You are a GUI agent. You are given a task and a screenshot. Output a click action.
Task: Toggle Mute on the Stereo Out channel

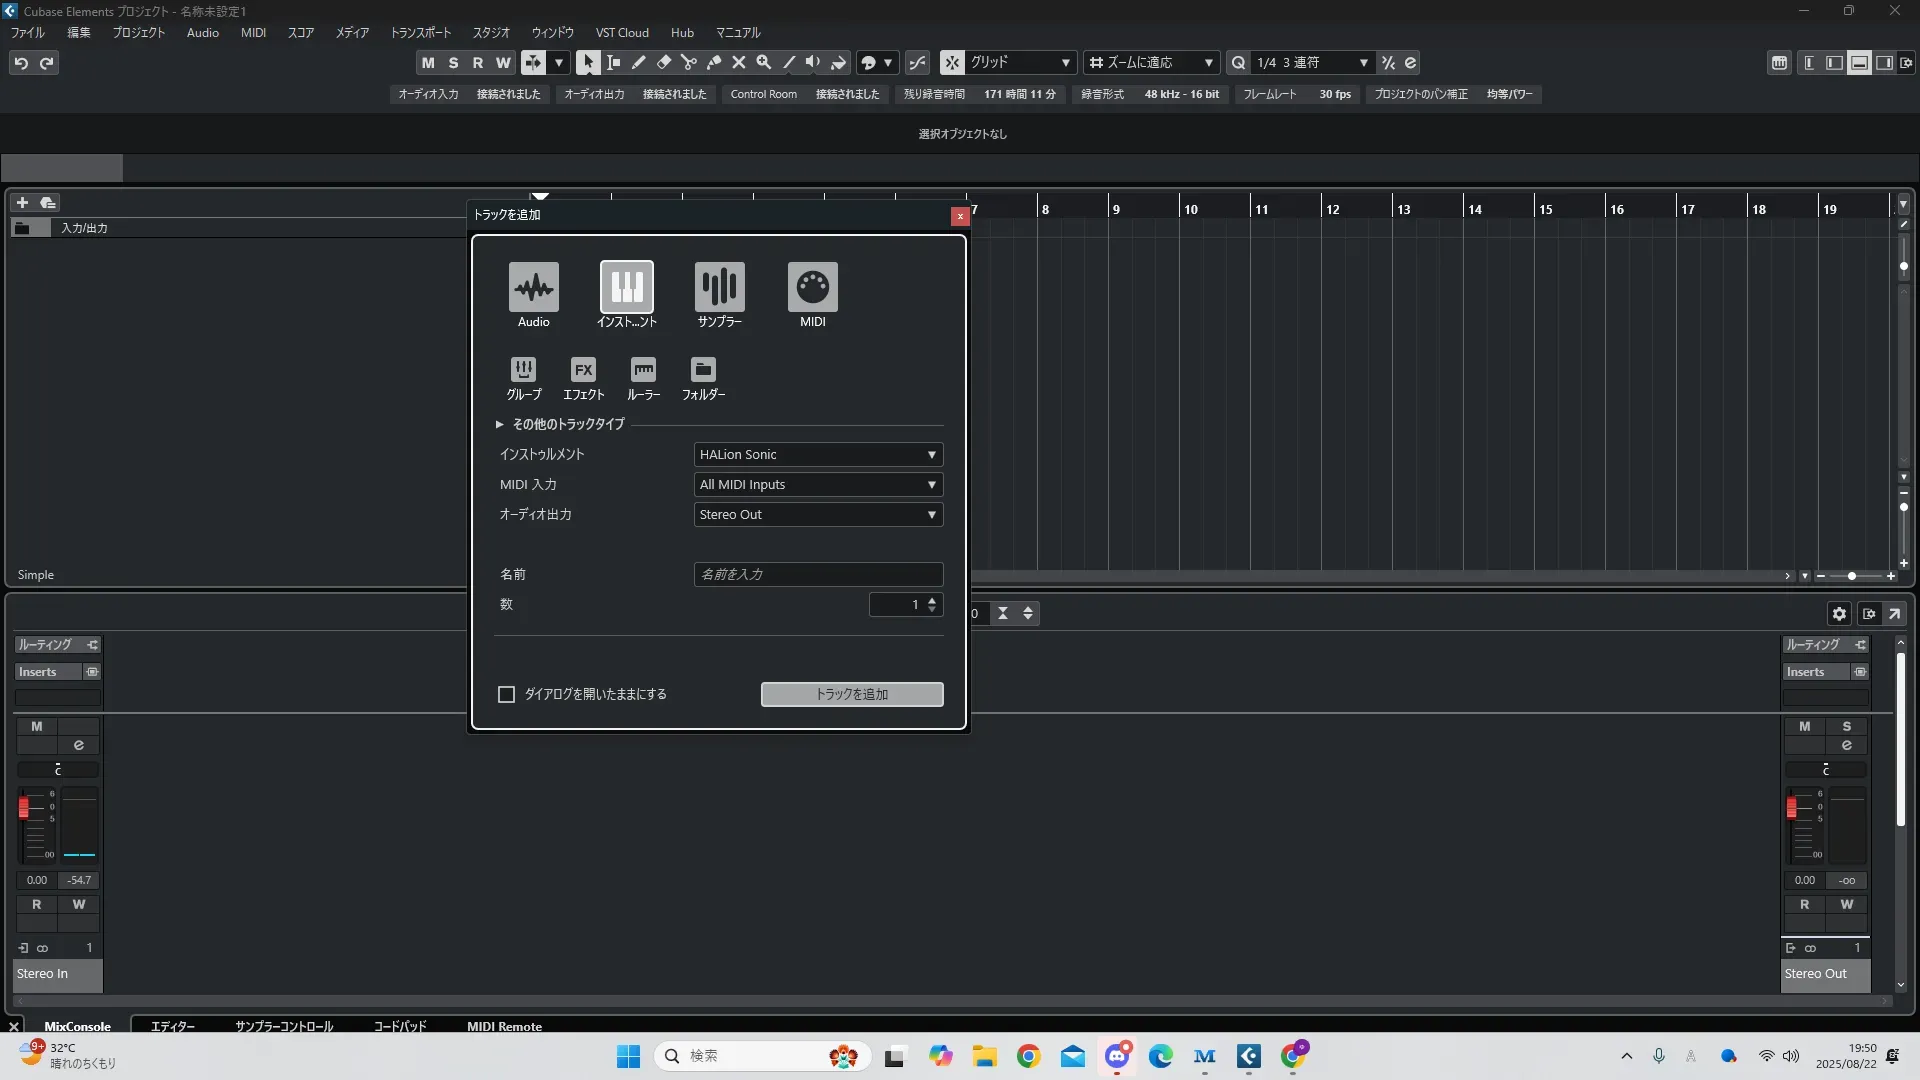click(x=1804, y=727)
